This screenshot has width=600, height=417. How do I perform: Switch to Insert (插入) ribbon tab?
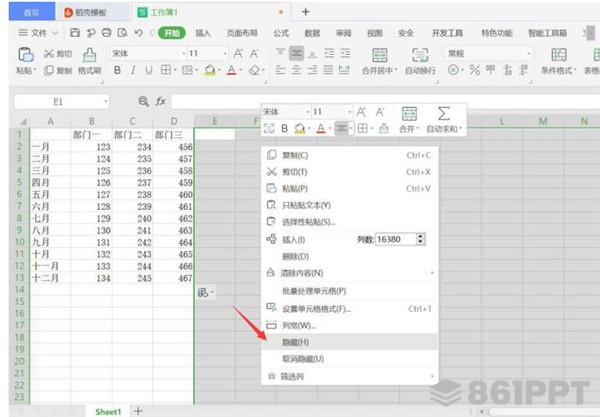[203, 33]
